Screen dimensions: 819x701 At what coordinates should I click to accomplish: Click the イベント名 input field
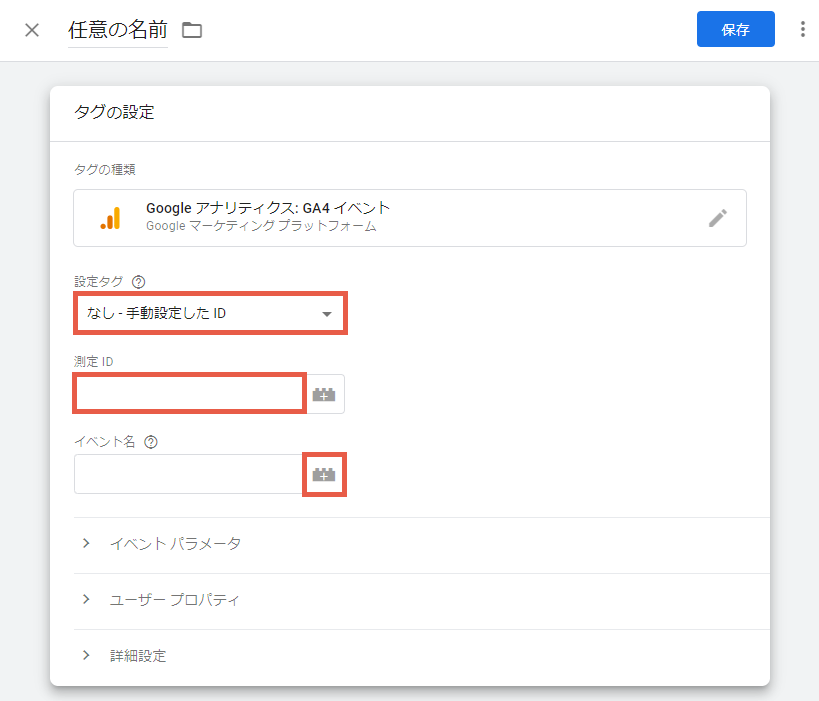(189, 474)
